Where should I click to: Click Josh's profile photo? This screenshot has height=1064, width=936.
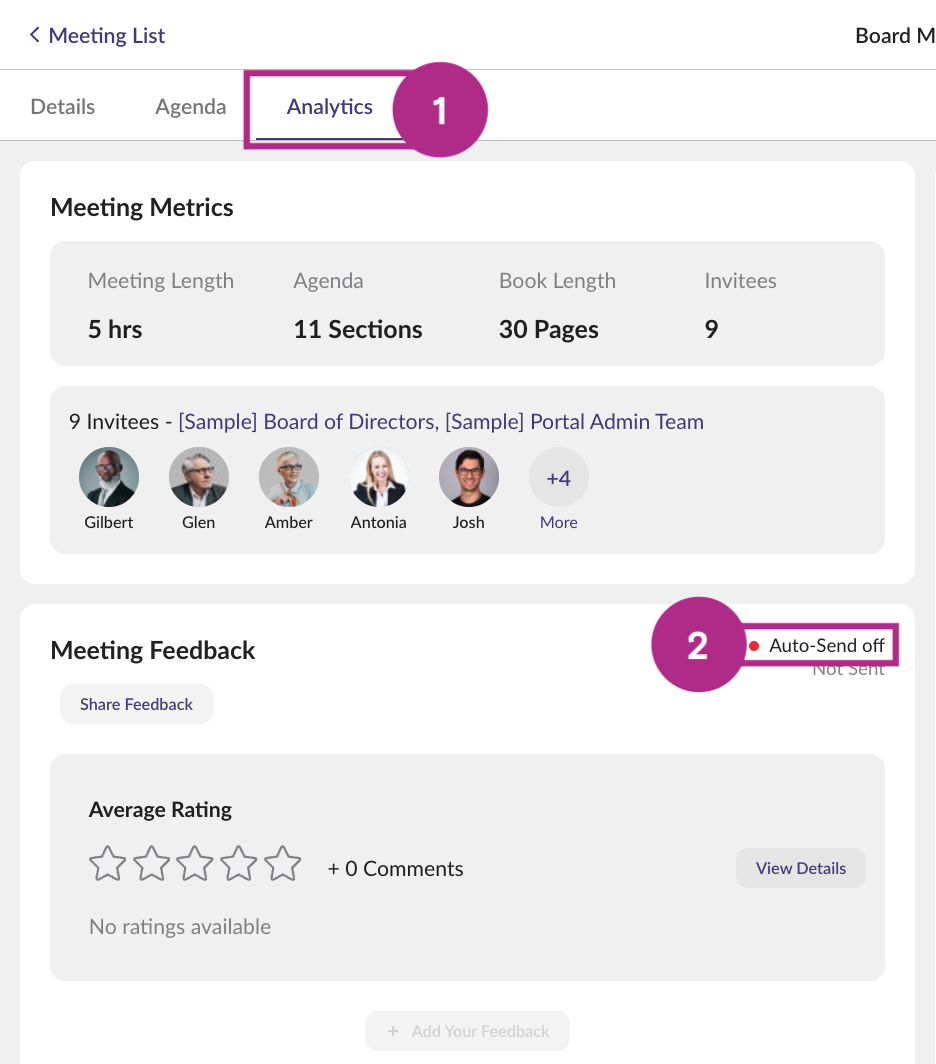coord(469,477)
